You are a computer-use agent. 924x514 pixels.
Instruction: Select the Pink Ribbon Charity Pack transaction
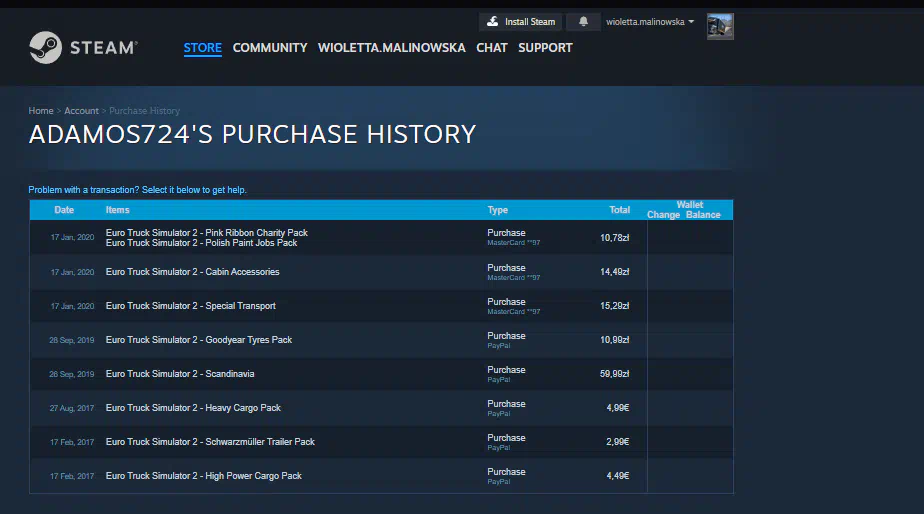[206, 233]
